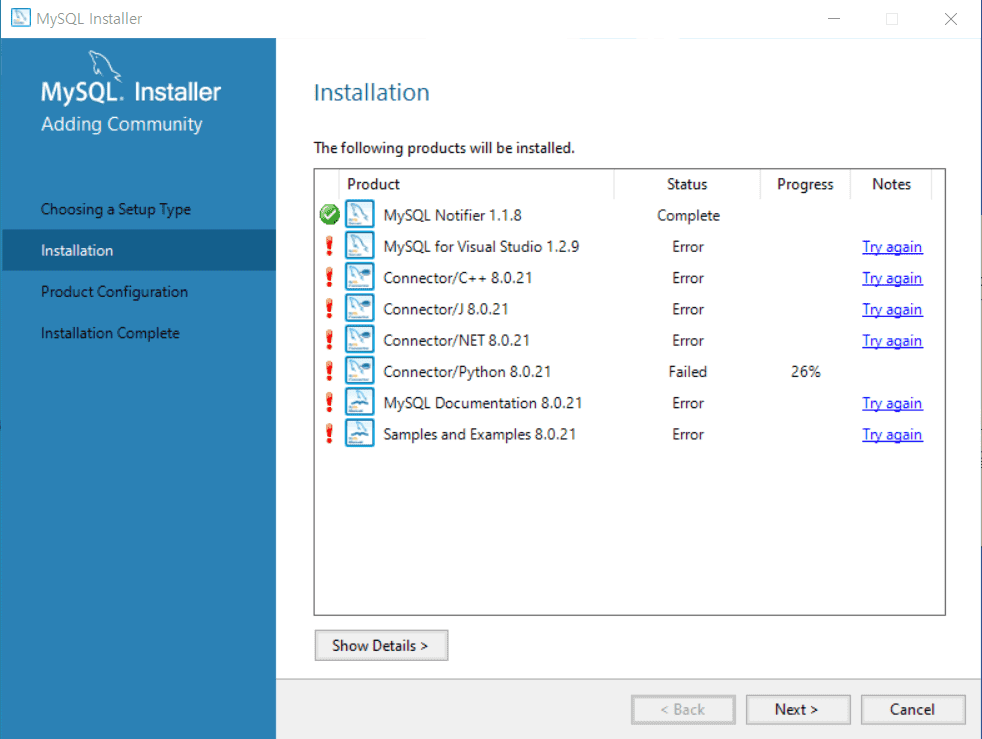
Task: Go to Choosing a Setup Type step
Action: click(116, 209)
